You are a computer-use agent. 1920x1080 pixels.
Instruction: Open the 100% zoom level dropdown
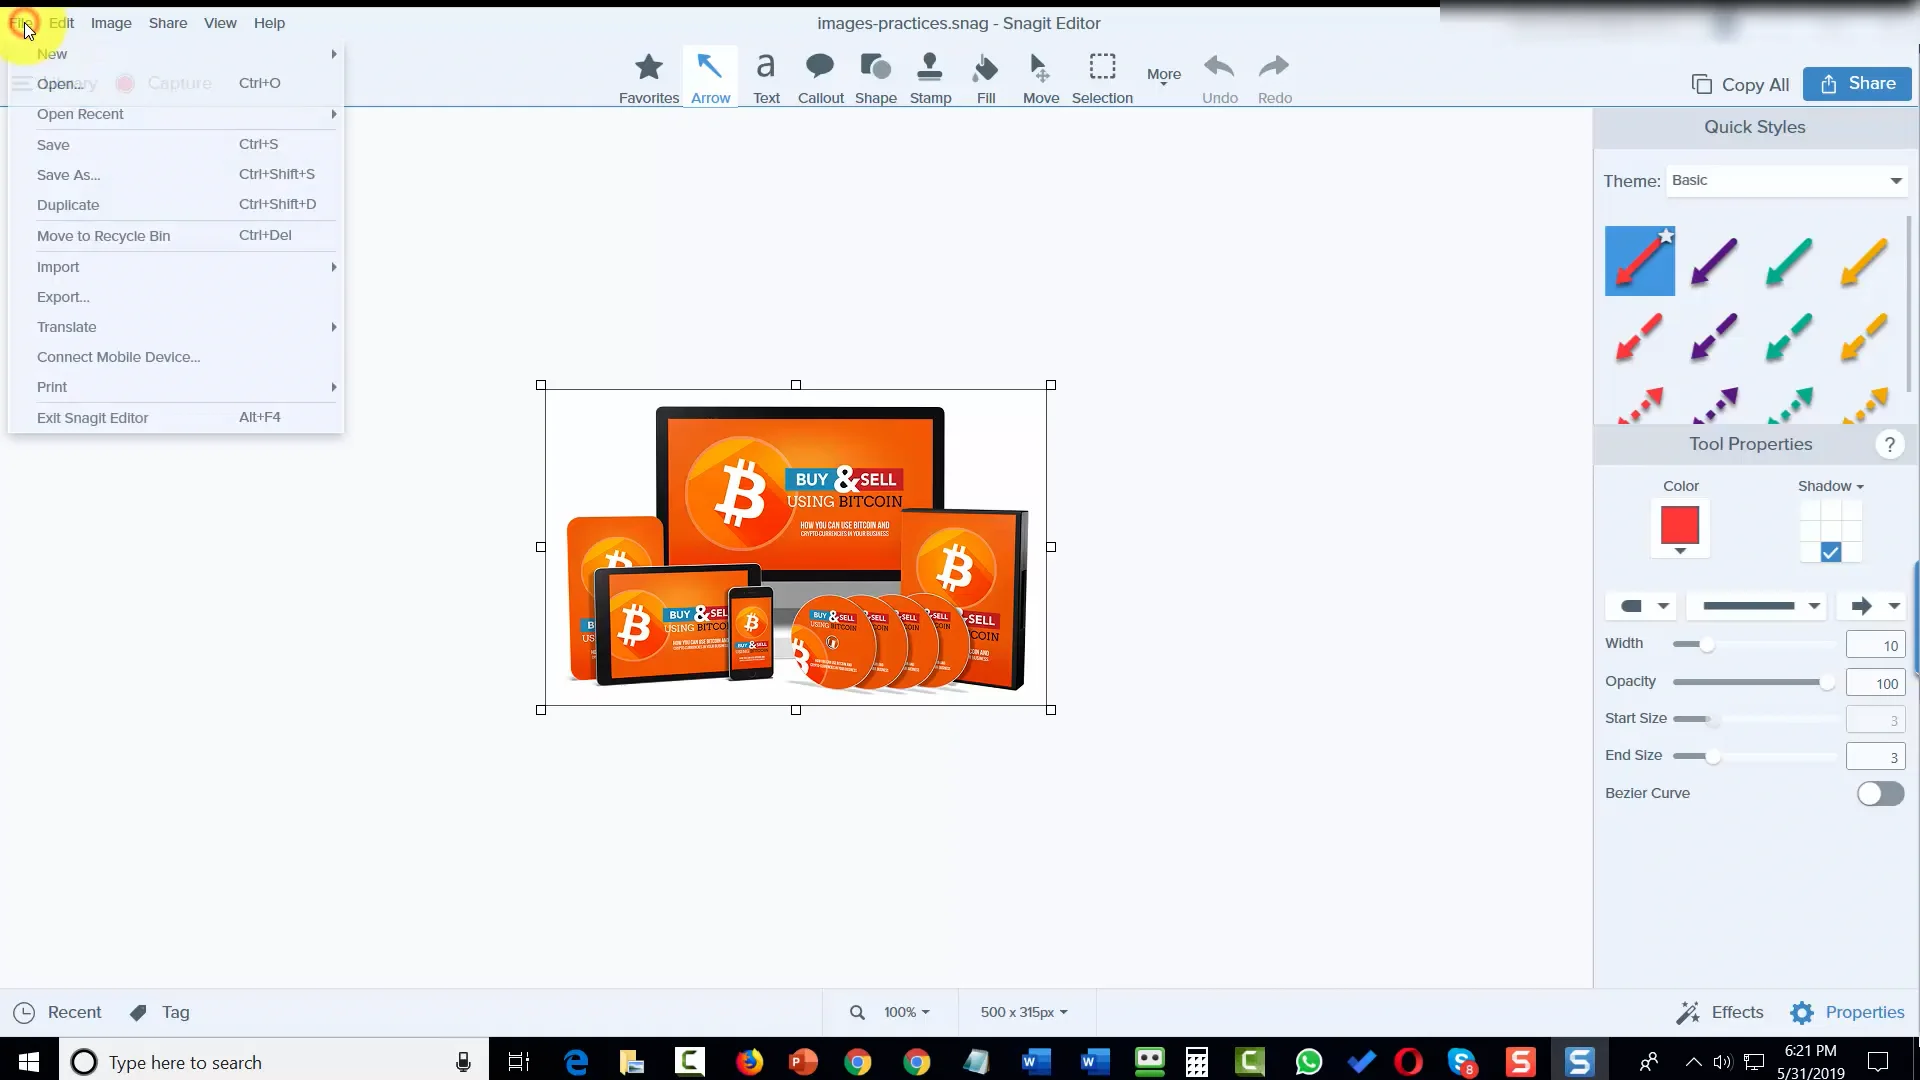[x=906, y=1012]
